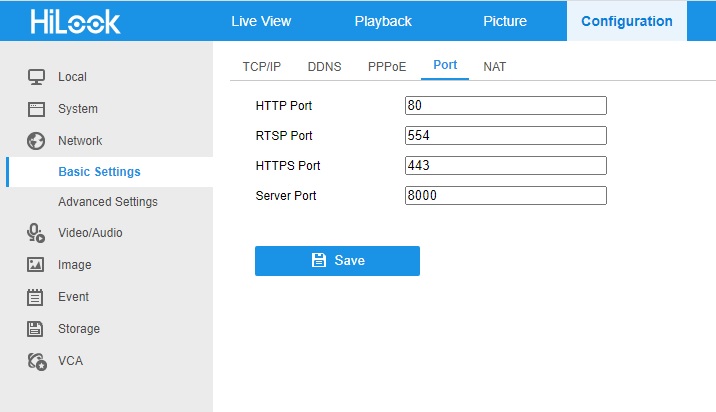The height and width of the screenshot is (412, 716).
Task: Click the HTTP Port input field
Action: 506,105
